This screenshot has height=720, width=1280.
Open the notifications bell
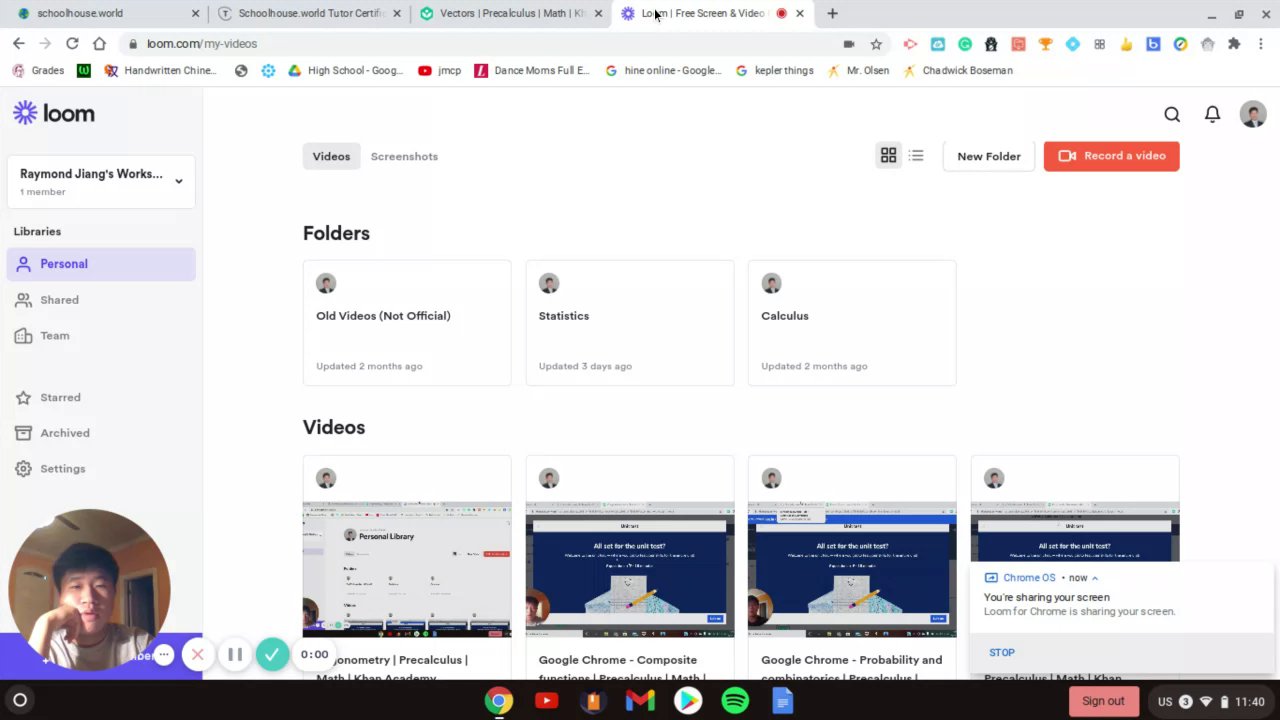(1212, 114)
